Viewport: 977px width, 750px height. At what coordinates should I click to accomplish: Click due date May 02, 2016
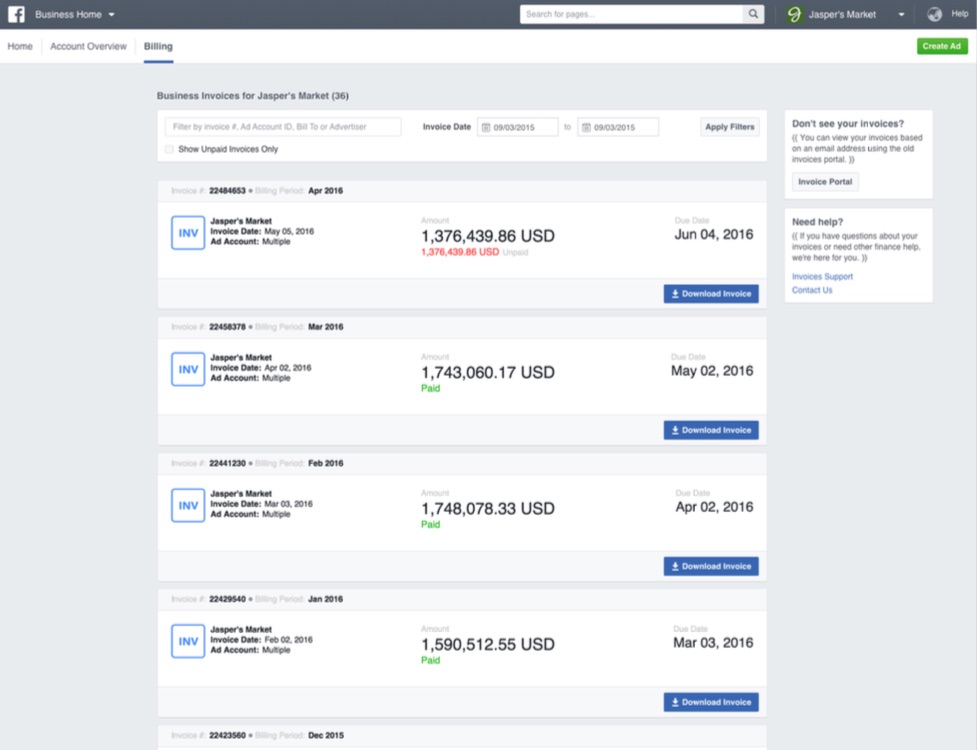[712, 371]
